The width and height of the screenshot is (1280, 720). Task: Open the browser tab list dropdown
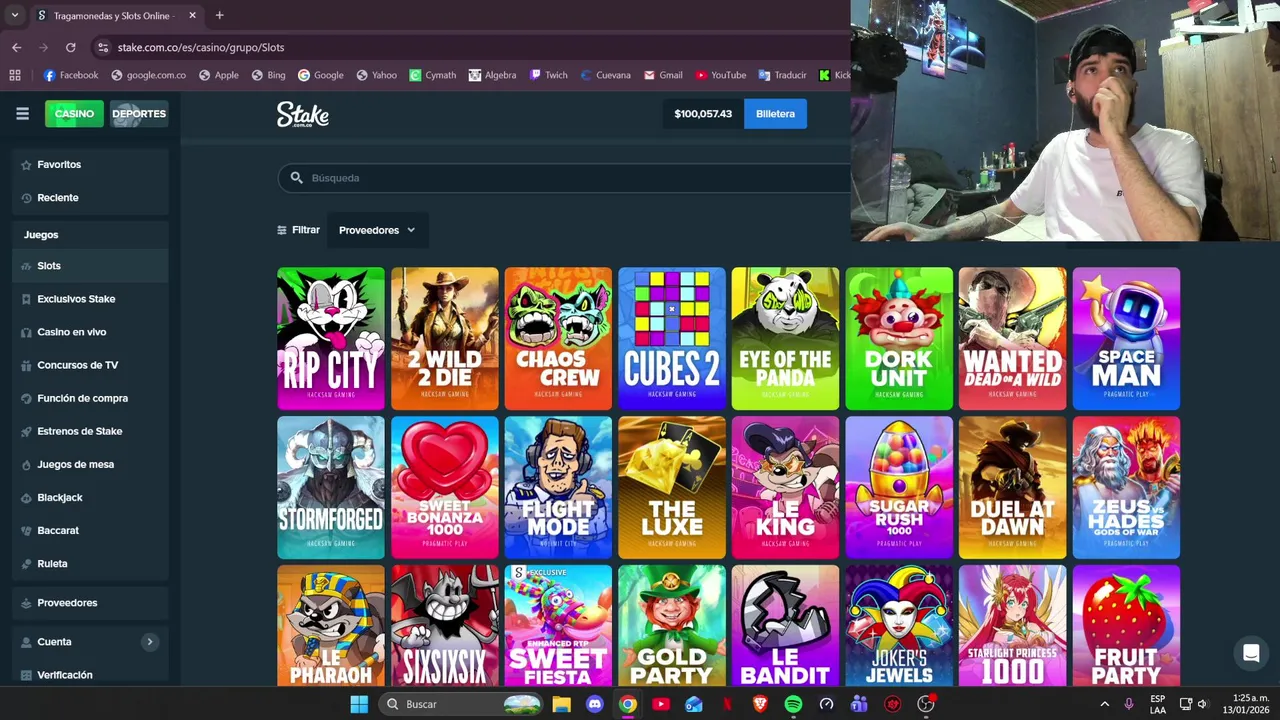pyautogui.click(x=14, y=15)
